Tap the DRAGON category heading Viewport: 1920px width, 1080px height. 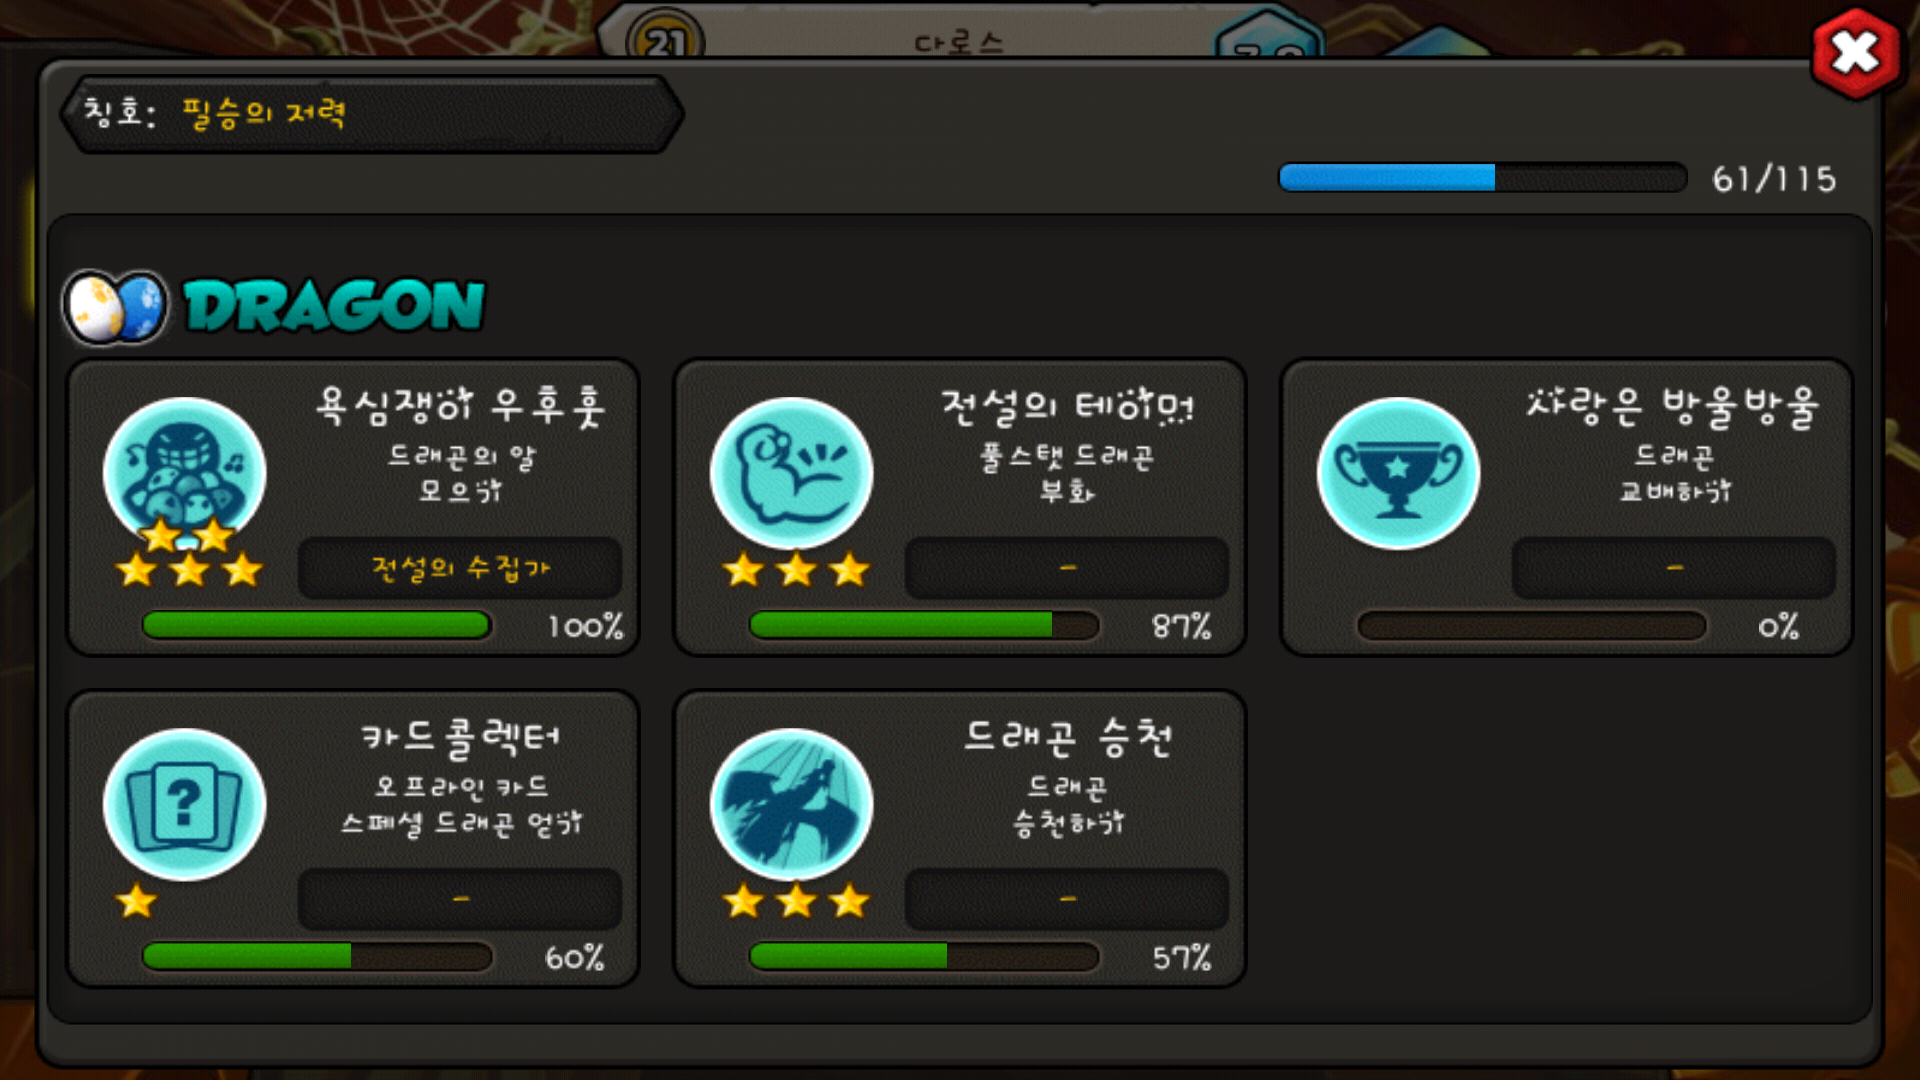click(x=335, y=306)
